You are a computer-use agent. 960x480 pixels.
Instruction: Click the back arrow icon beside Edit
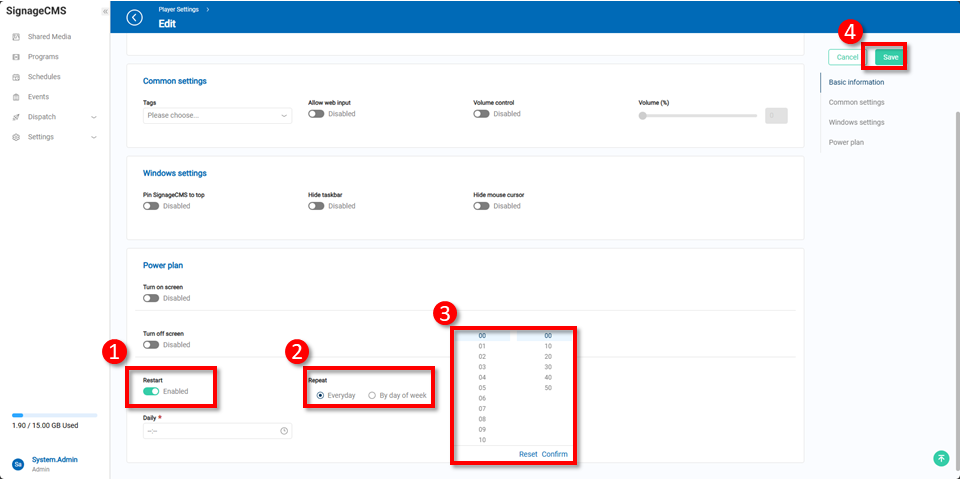(135, 17)
